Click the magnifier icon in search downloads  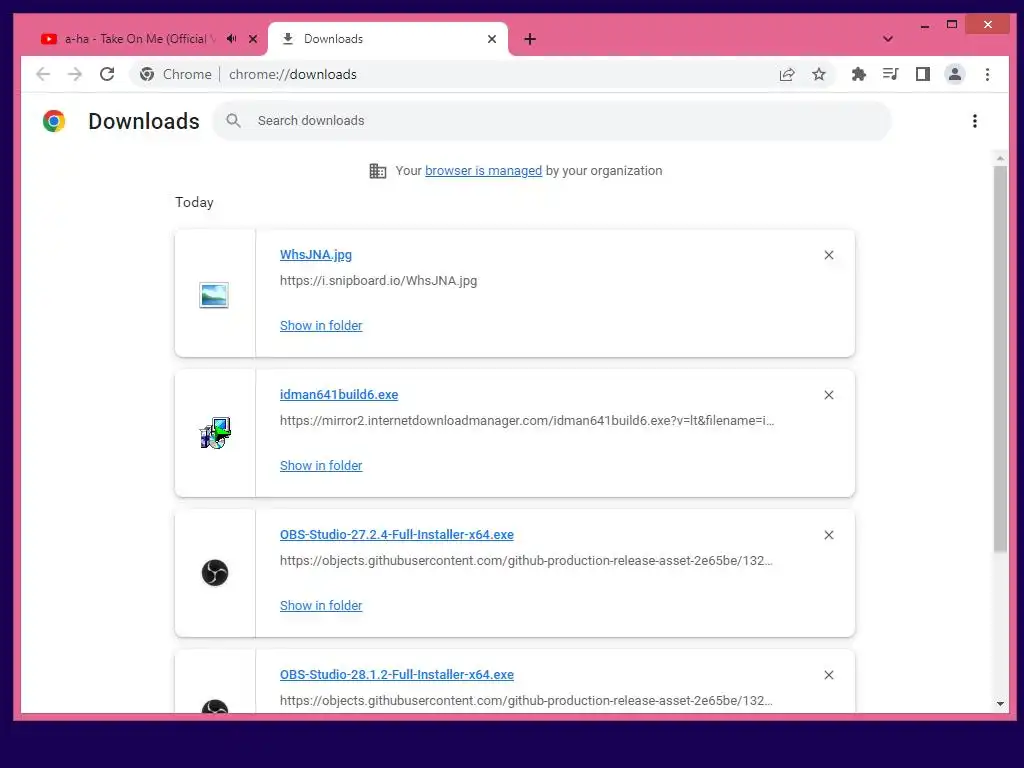[233, 121]
